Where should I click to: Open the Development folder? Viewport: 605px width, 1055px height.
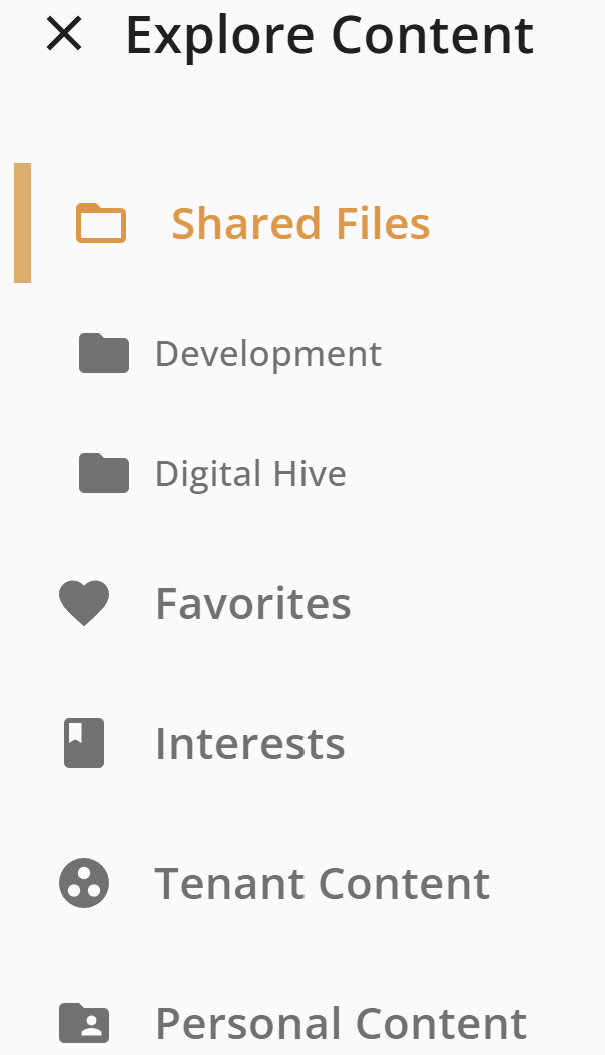269,353
